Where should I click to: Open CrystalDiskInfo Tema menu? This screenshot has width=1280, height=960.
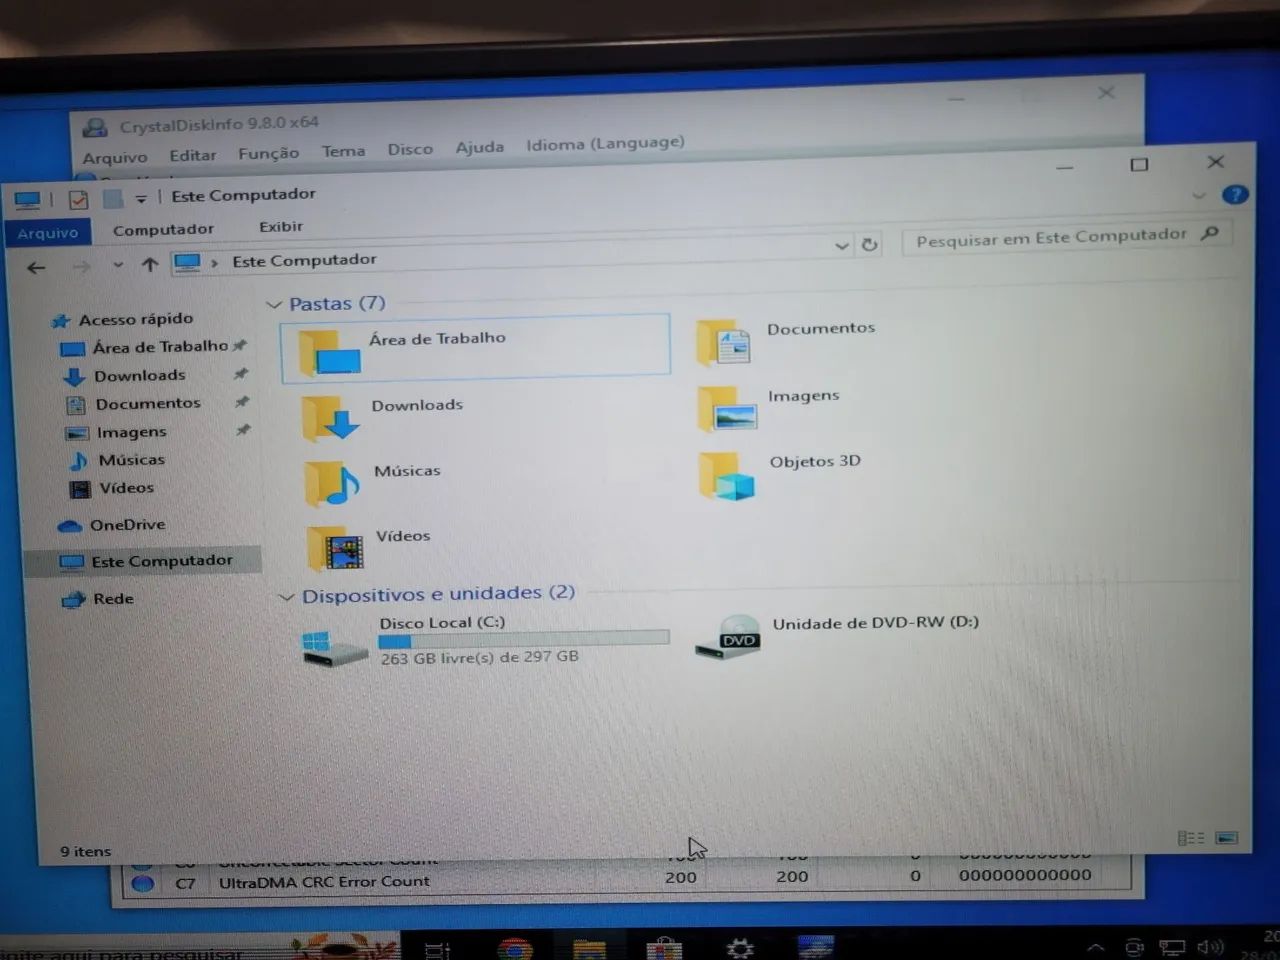click(x=343, y=151)
